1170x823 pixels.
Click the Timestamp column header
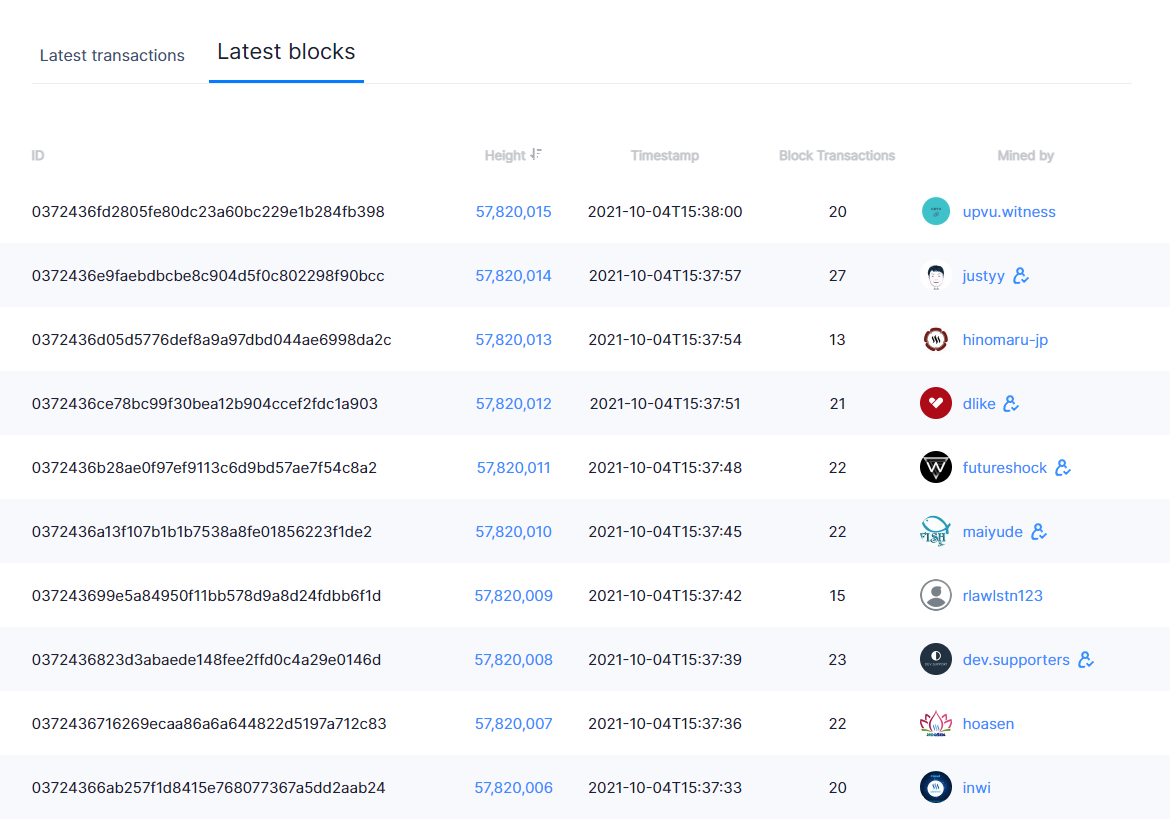665,155
